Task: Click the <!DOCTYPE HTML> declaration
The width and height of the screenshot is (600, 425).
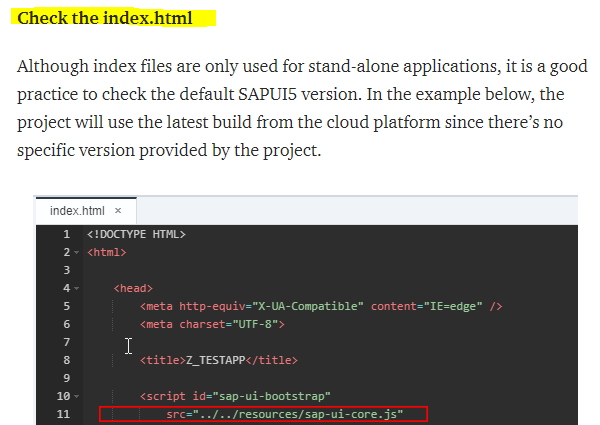Action: [136, 234]
